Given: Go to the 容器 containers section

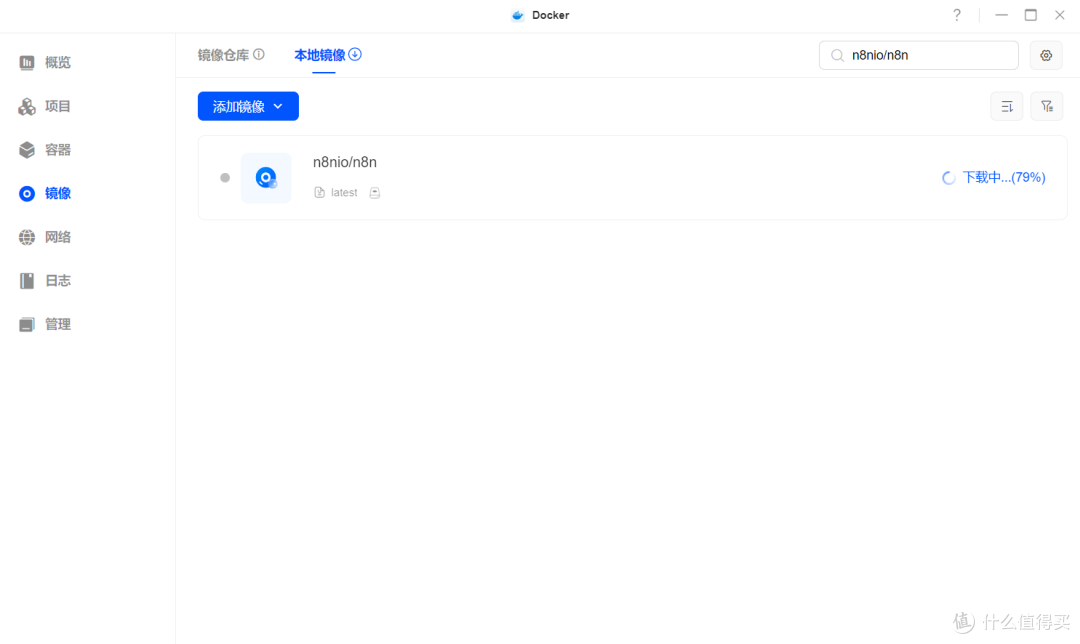Looking at the screenshot, I should pyautogui.click(x=45, y=149).
